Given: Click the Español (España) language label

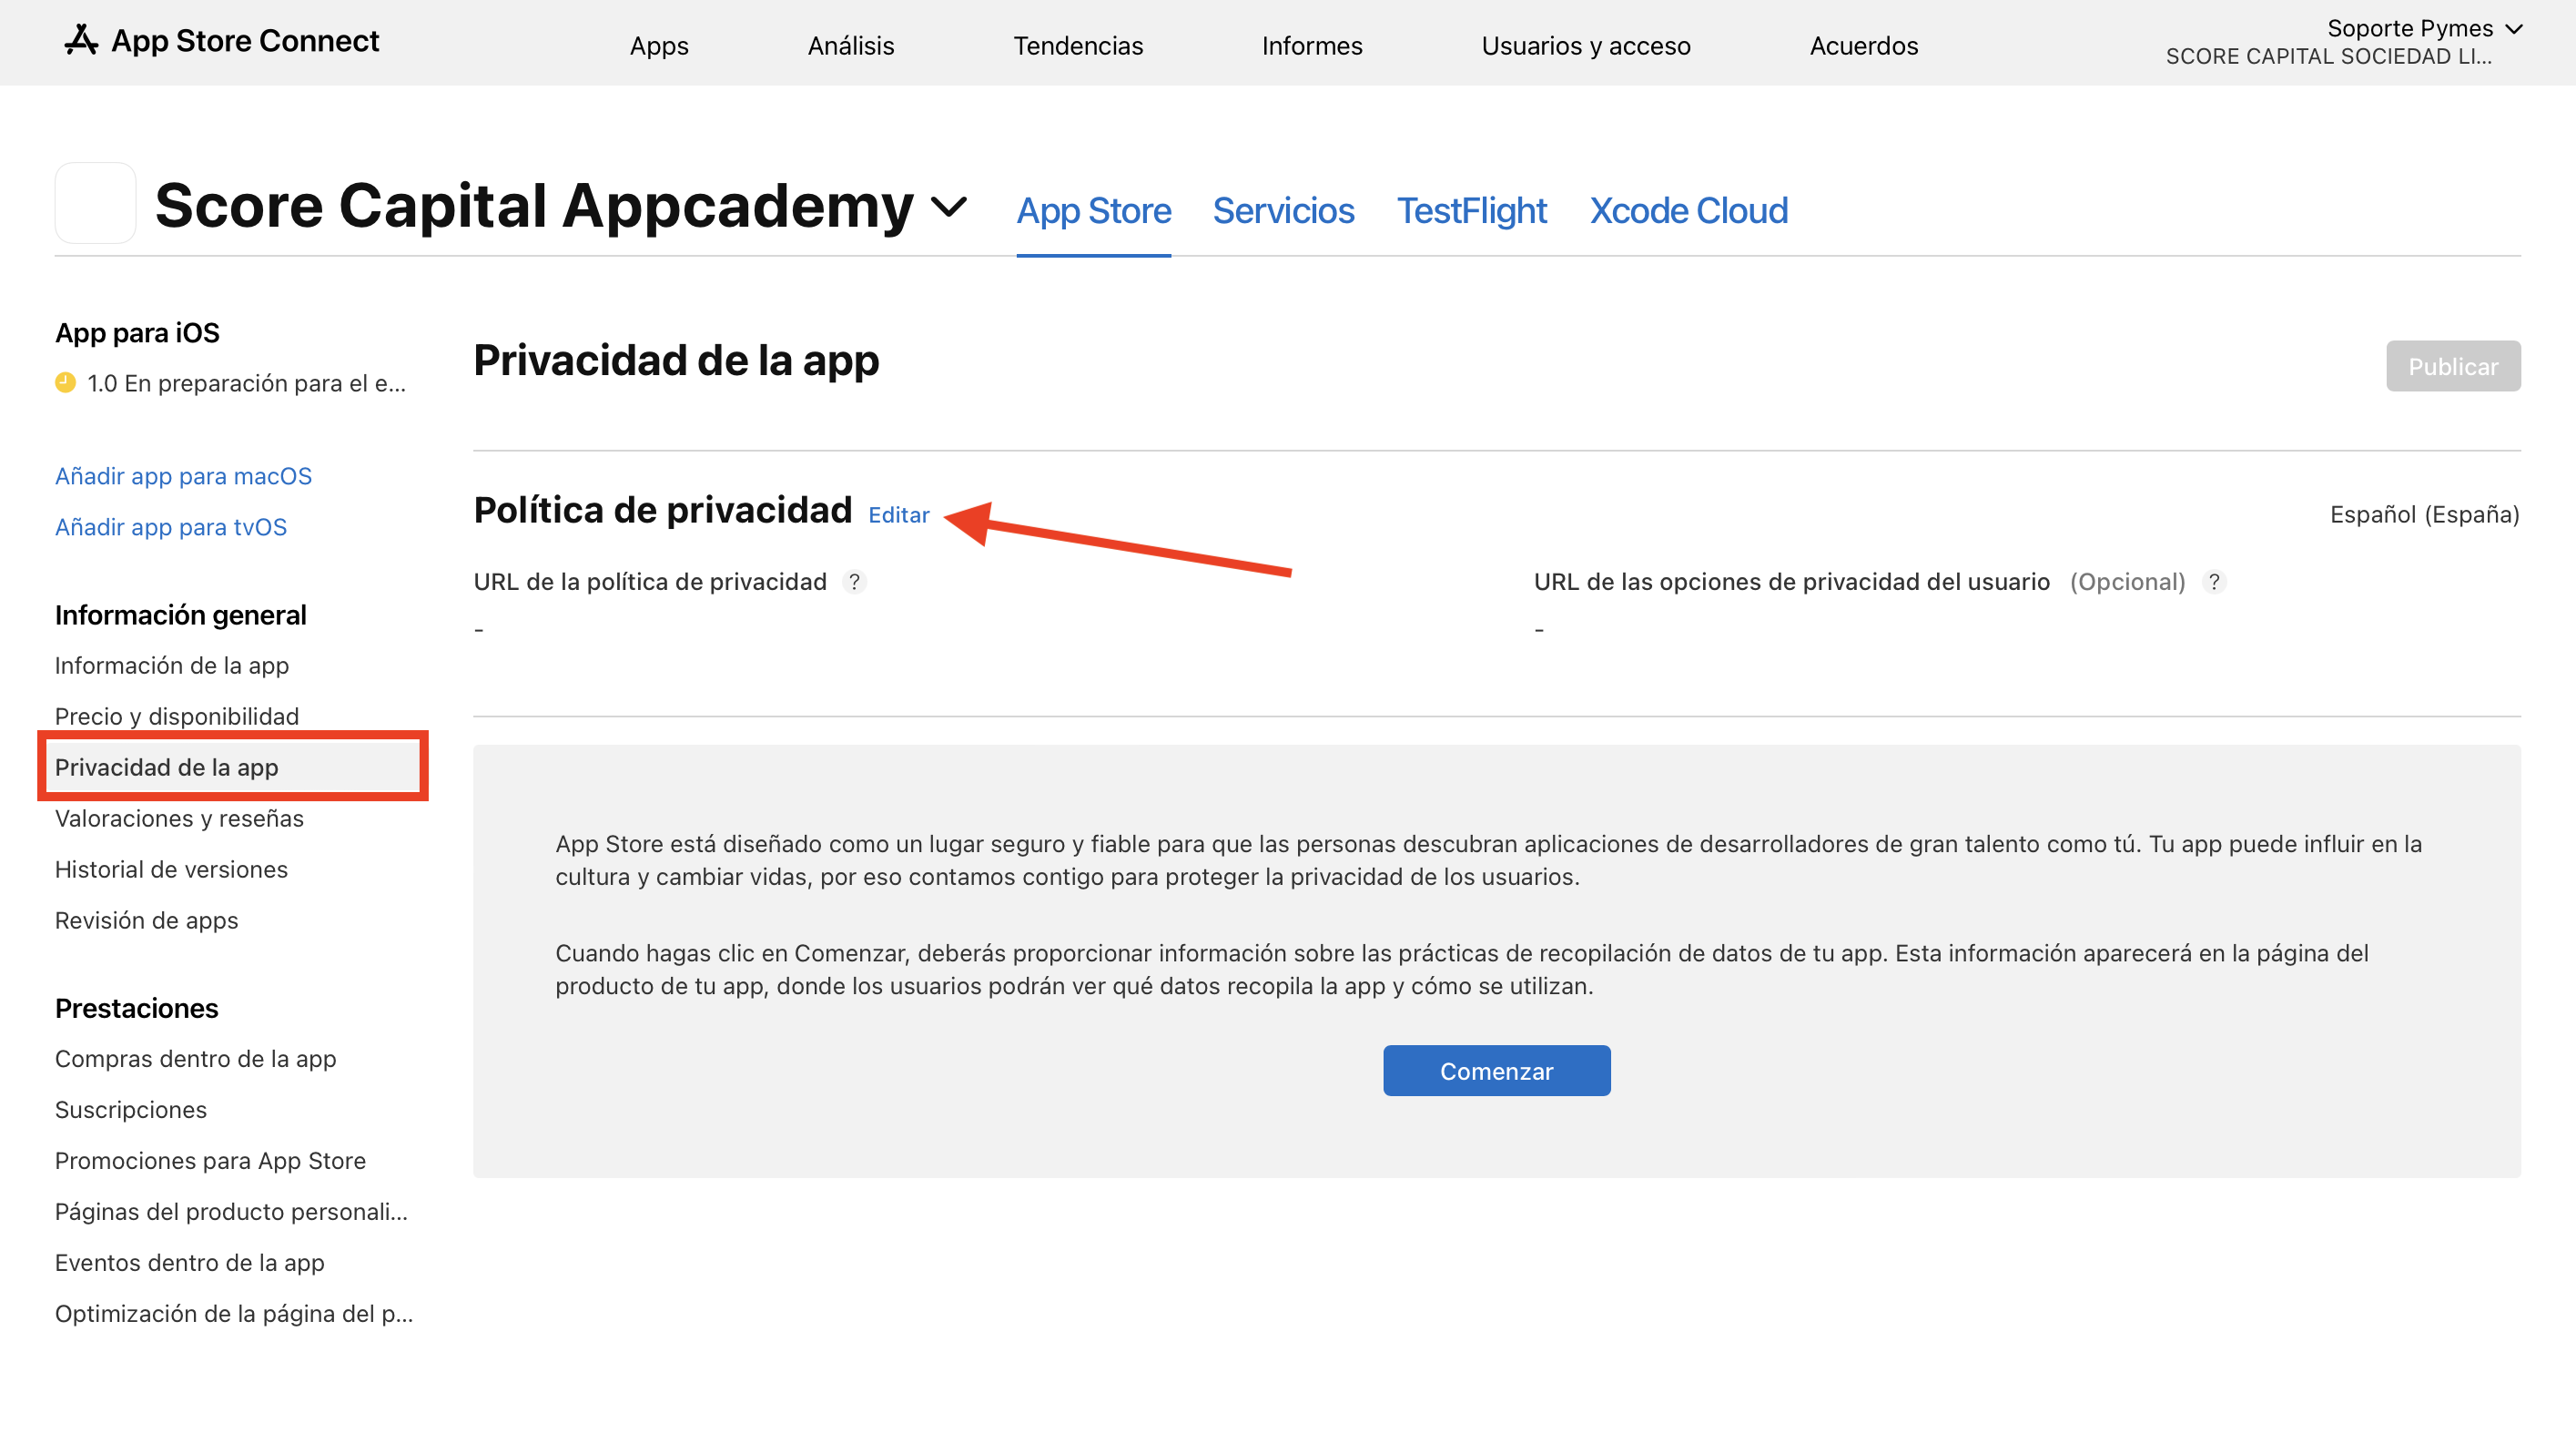Looking at the screenshot, I should pyautogui.click(x=2424, y=515).
